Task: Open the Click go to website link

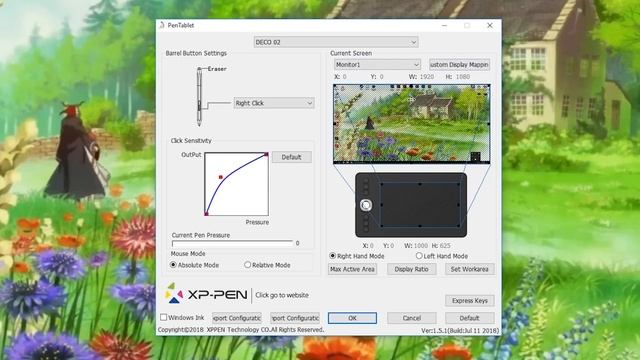Action: click(282, 295)
